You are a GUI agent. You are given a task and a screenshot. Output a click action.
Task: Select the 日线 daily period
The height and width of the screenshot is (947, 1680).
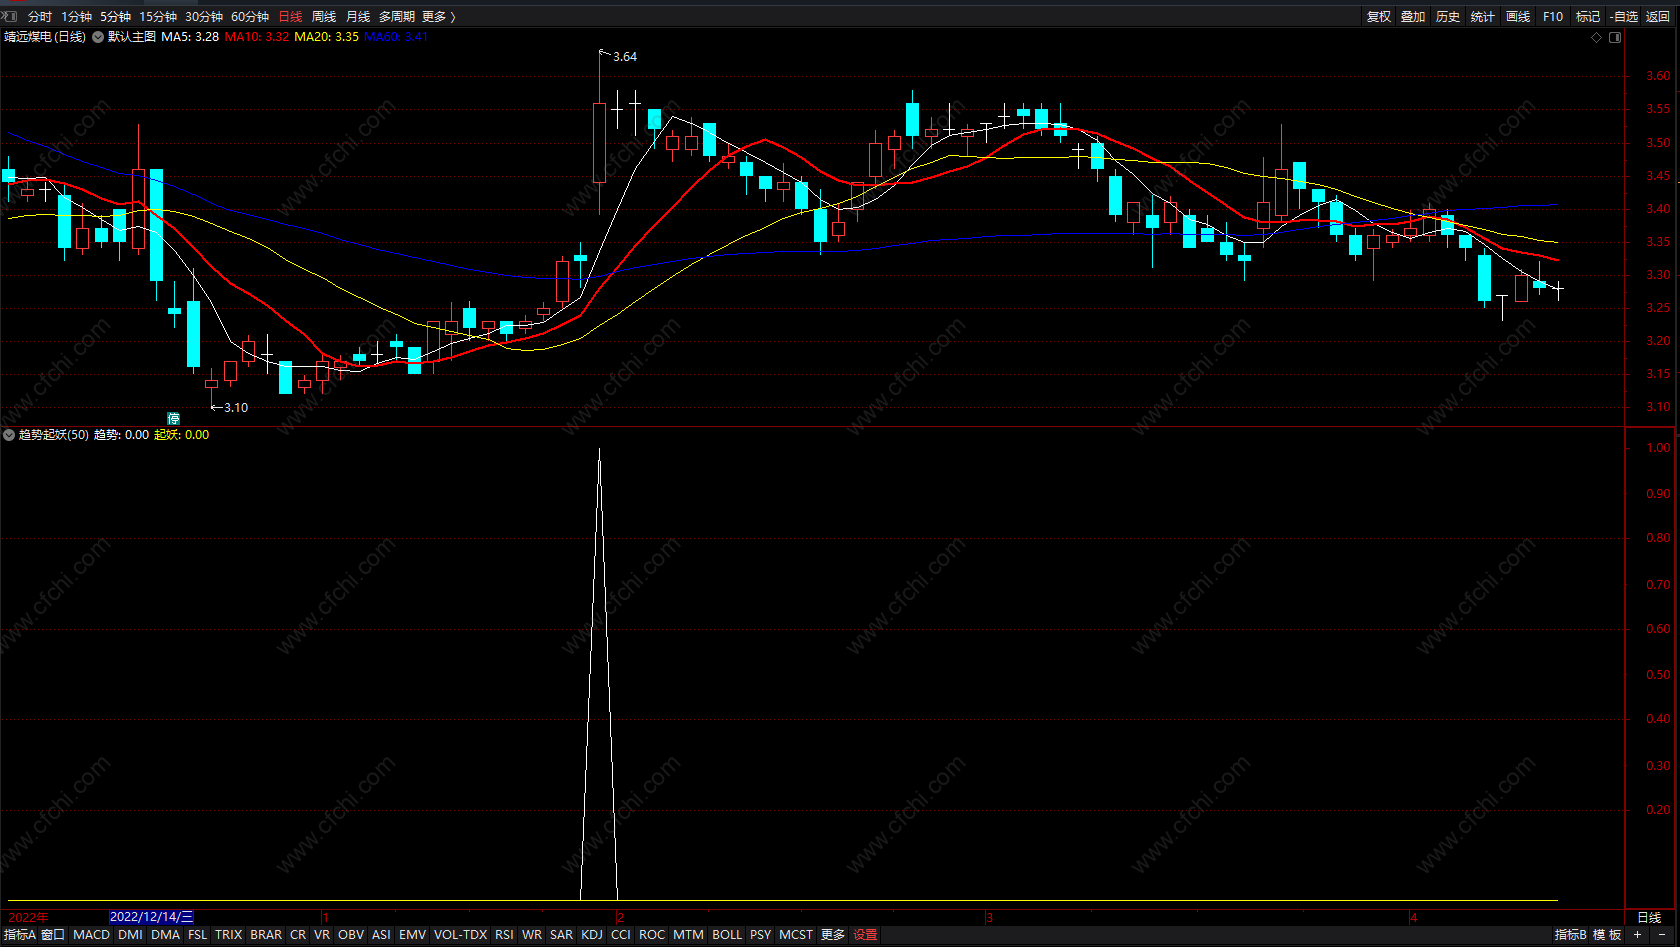(290, 16)
